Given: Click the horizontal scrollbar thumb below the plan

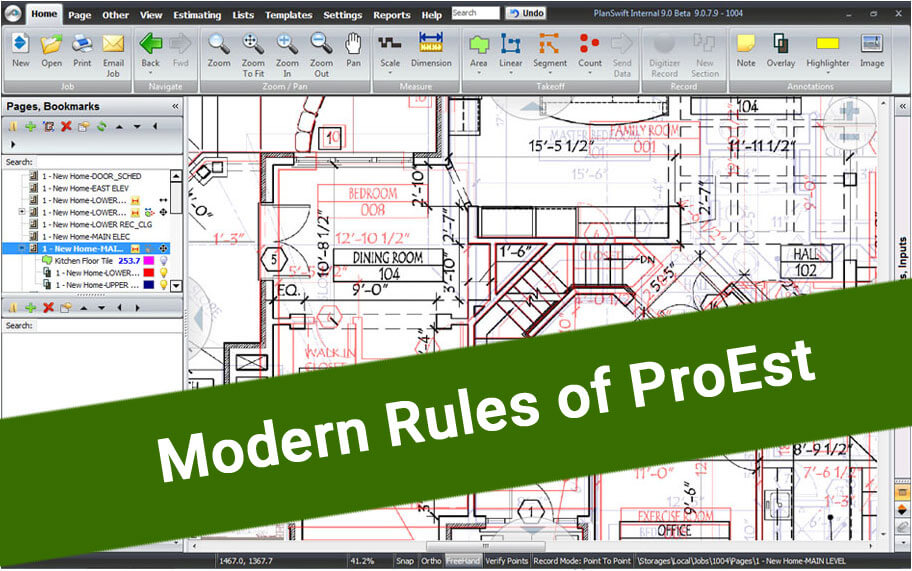Looking at the screenshot, I should tap(486, 547).
